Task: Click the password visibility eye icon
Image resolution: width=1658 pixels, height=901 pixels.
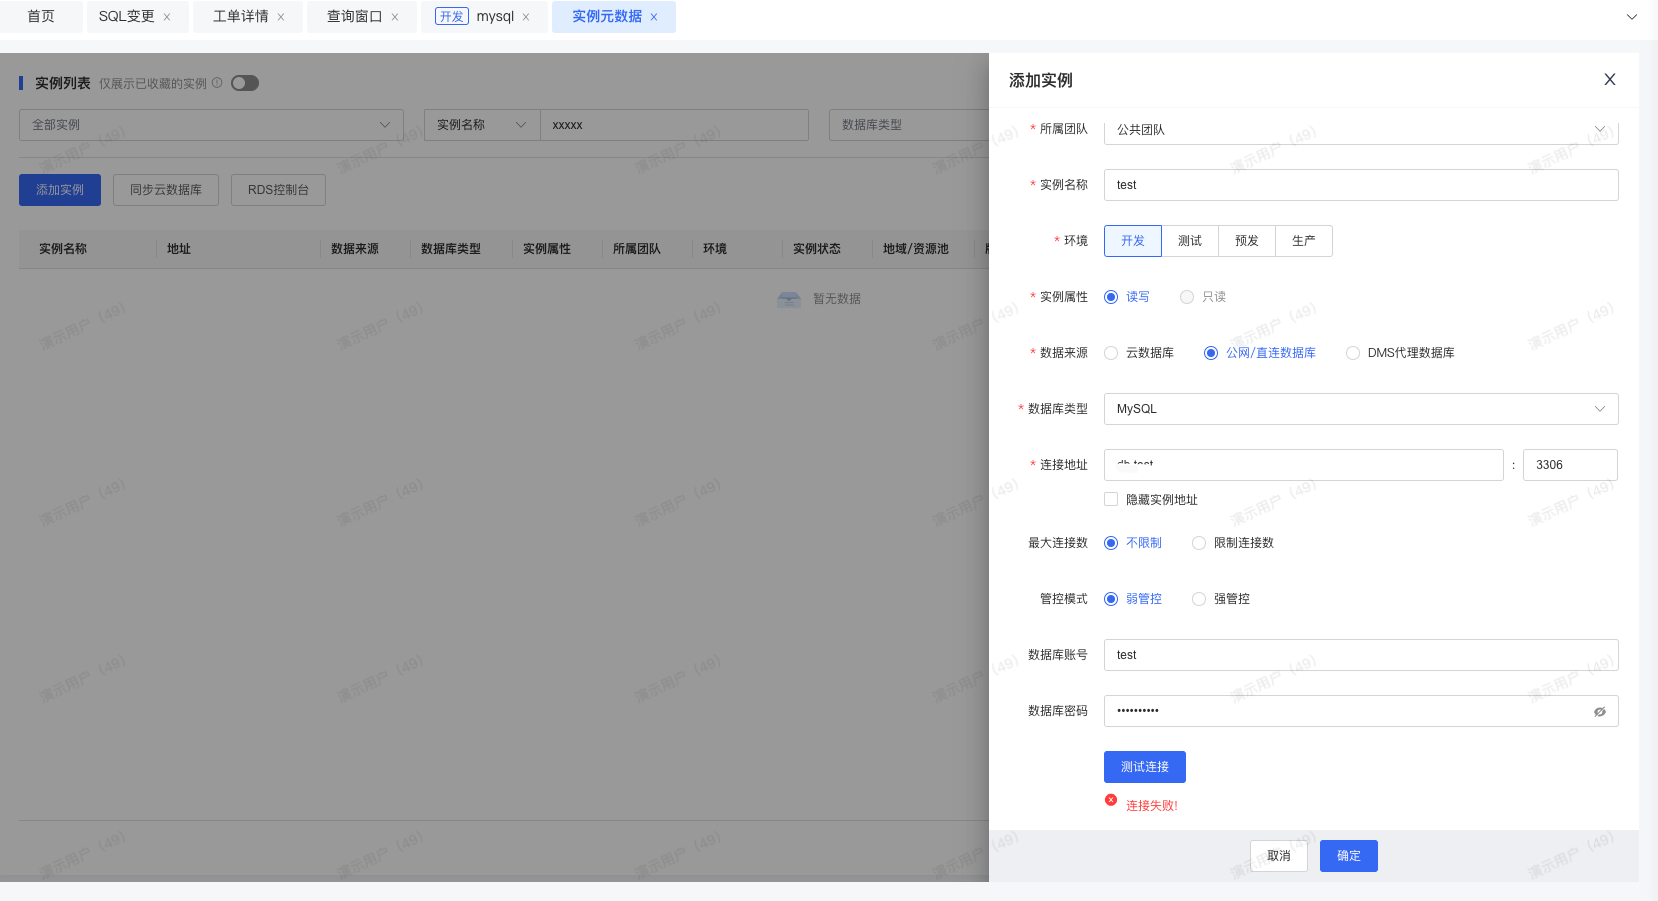Action: 1600,712
